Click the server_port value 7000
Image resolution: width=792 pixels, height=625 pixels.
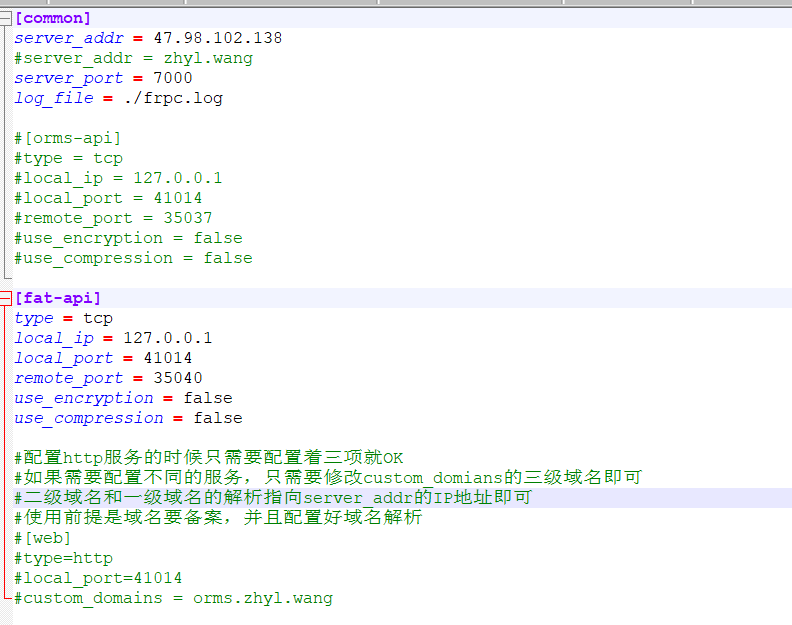coord(173,78)
